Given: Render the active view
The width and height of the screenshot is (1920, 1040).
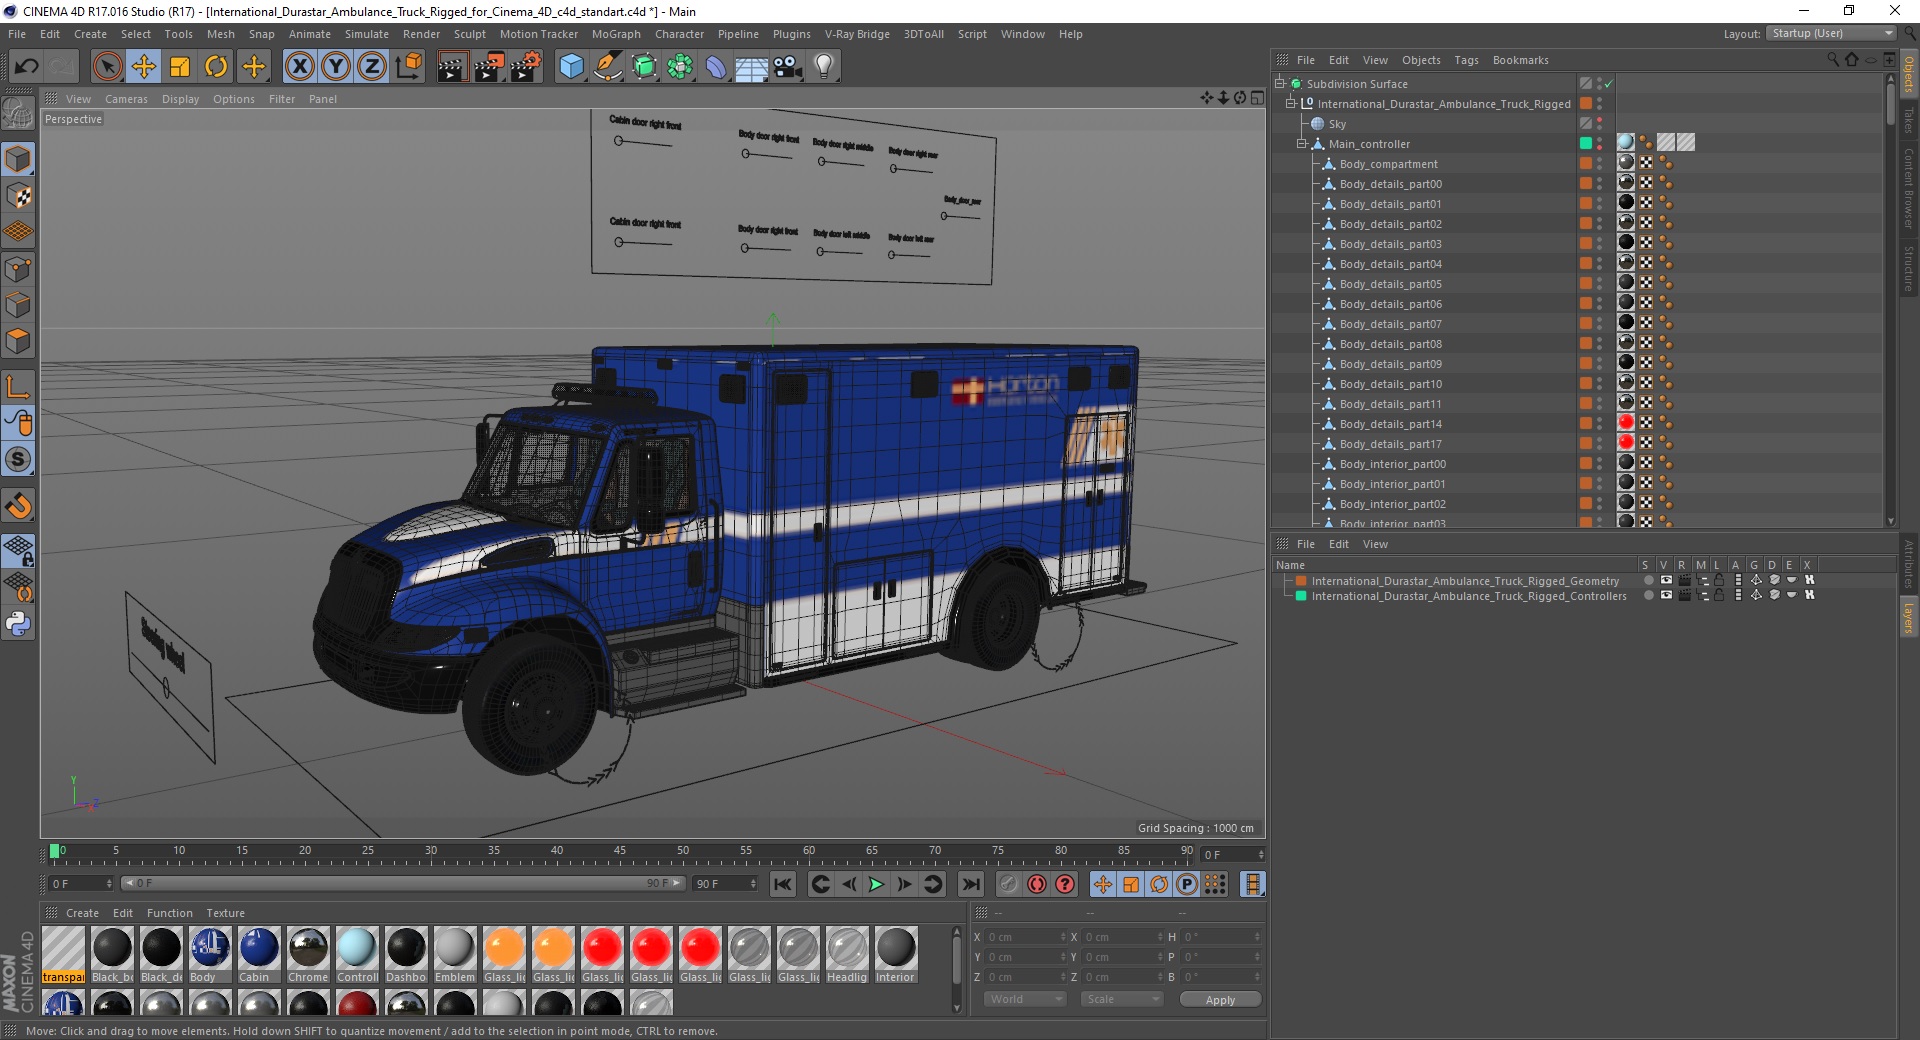Looking at the screenshot, I should pyautogui.click(x=452, y=67).
